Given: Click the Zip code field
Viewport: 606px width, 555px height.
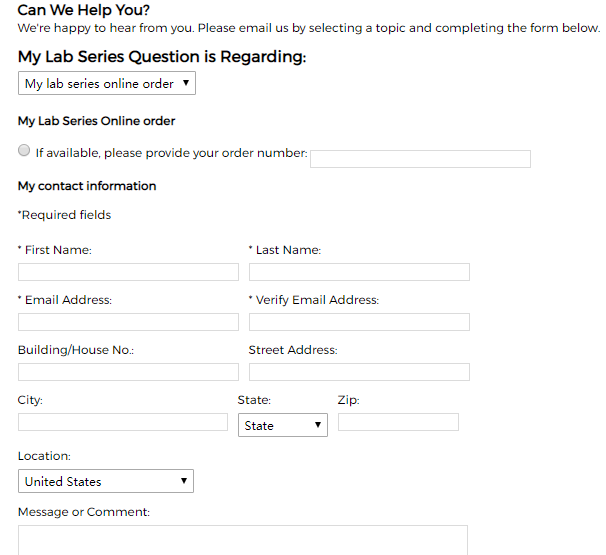Looking at the screenshot, I should click(398, 422).
